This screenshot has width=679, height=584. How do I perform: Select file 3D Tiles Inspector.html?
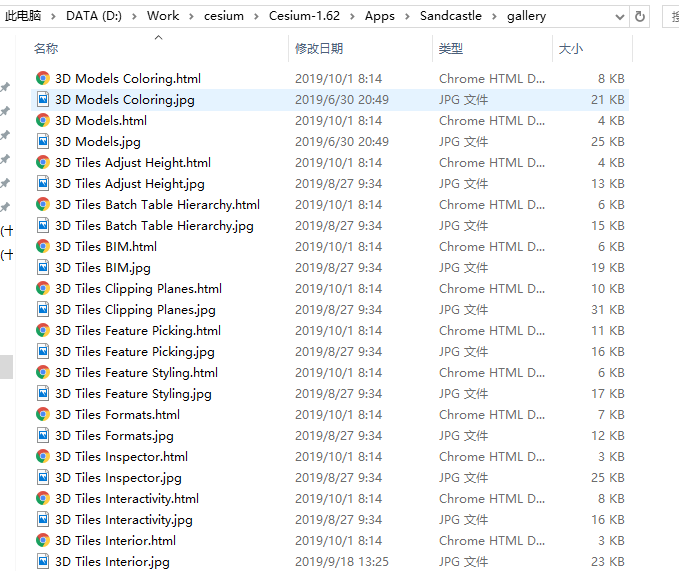pyautogui.click(x=330, y=456)
